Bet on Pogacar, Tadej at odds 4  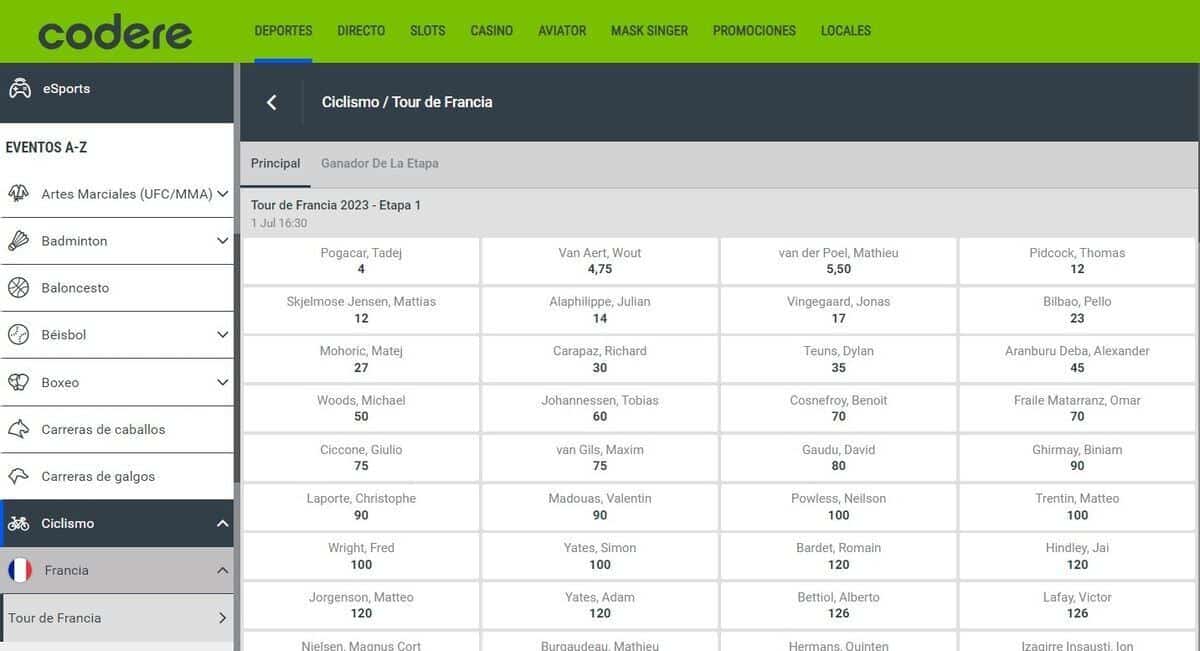(361, 261)
